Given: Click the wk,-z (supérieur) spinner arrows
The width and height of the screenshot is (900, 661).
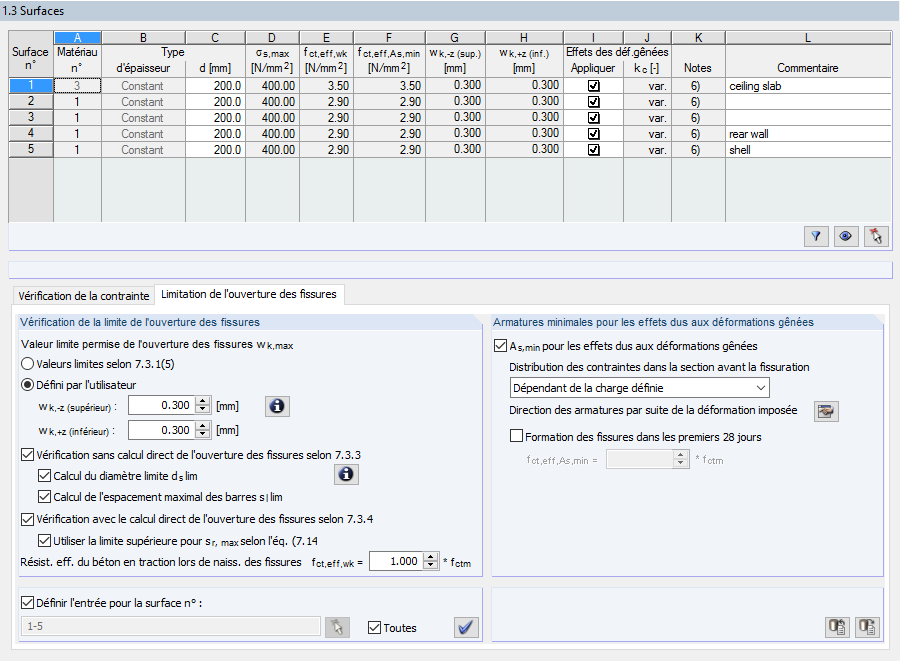Looking at the screenshot, I should point(203,406).
